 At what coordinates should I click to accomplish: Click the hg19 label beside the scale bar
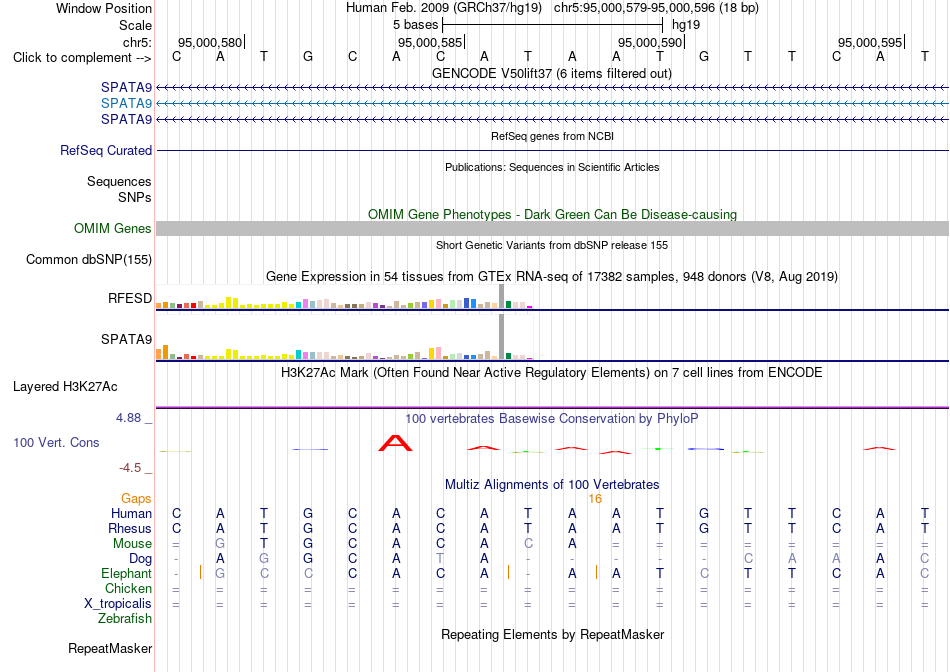pos(686,25)
